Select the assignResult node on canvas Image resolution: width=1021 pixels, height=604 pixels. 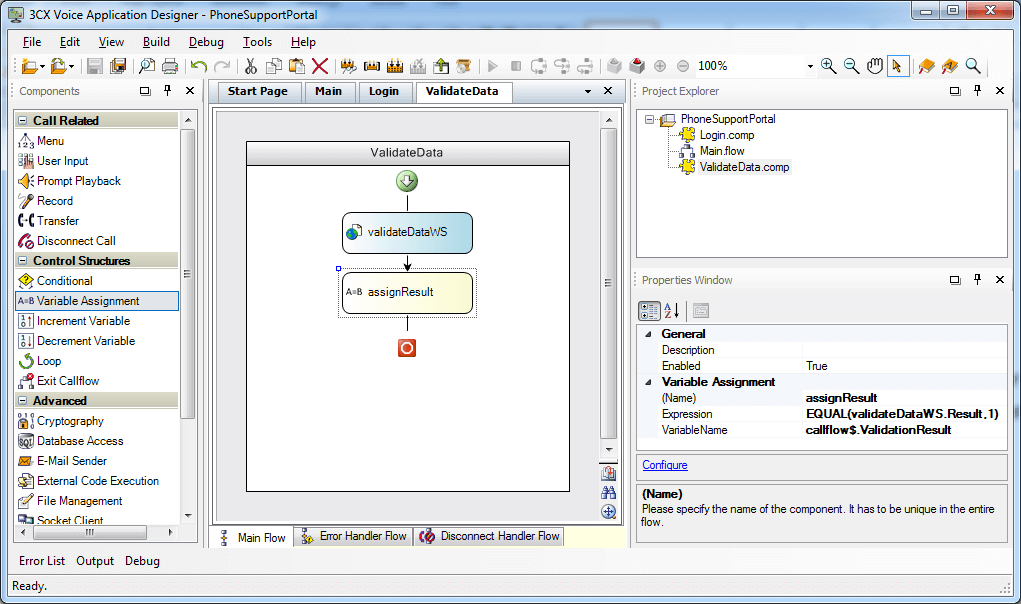coord(408,292)
